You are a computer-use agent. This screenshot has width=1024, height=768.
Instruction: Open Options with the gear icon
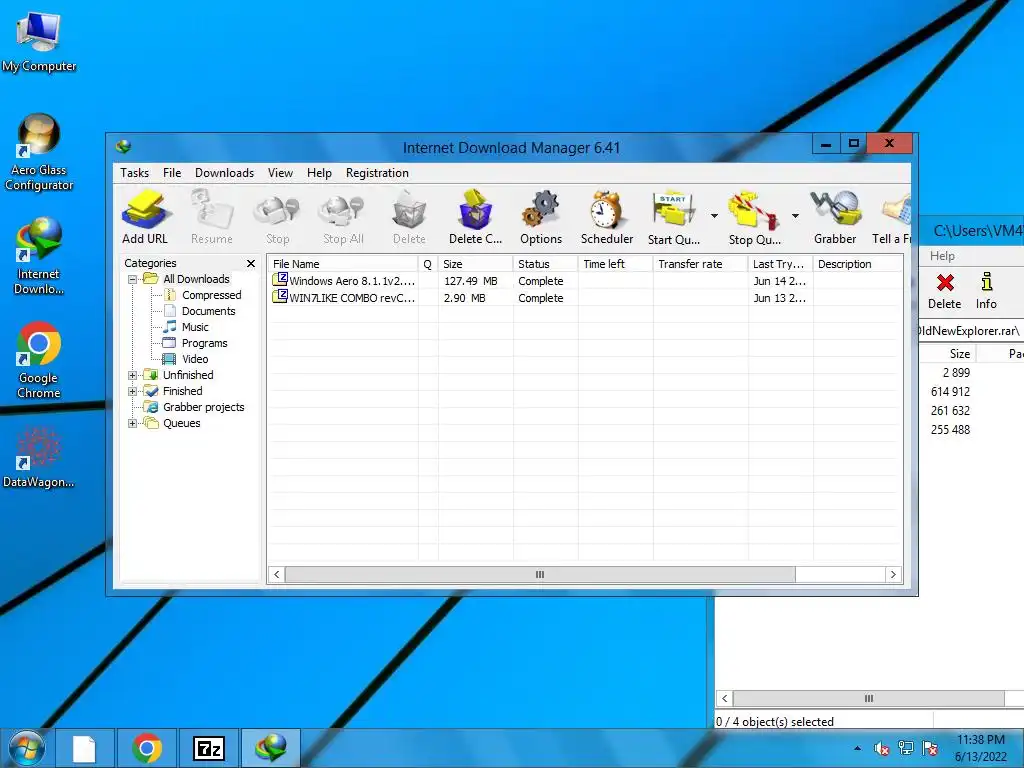(541, 218)
